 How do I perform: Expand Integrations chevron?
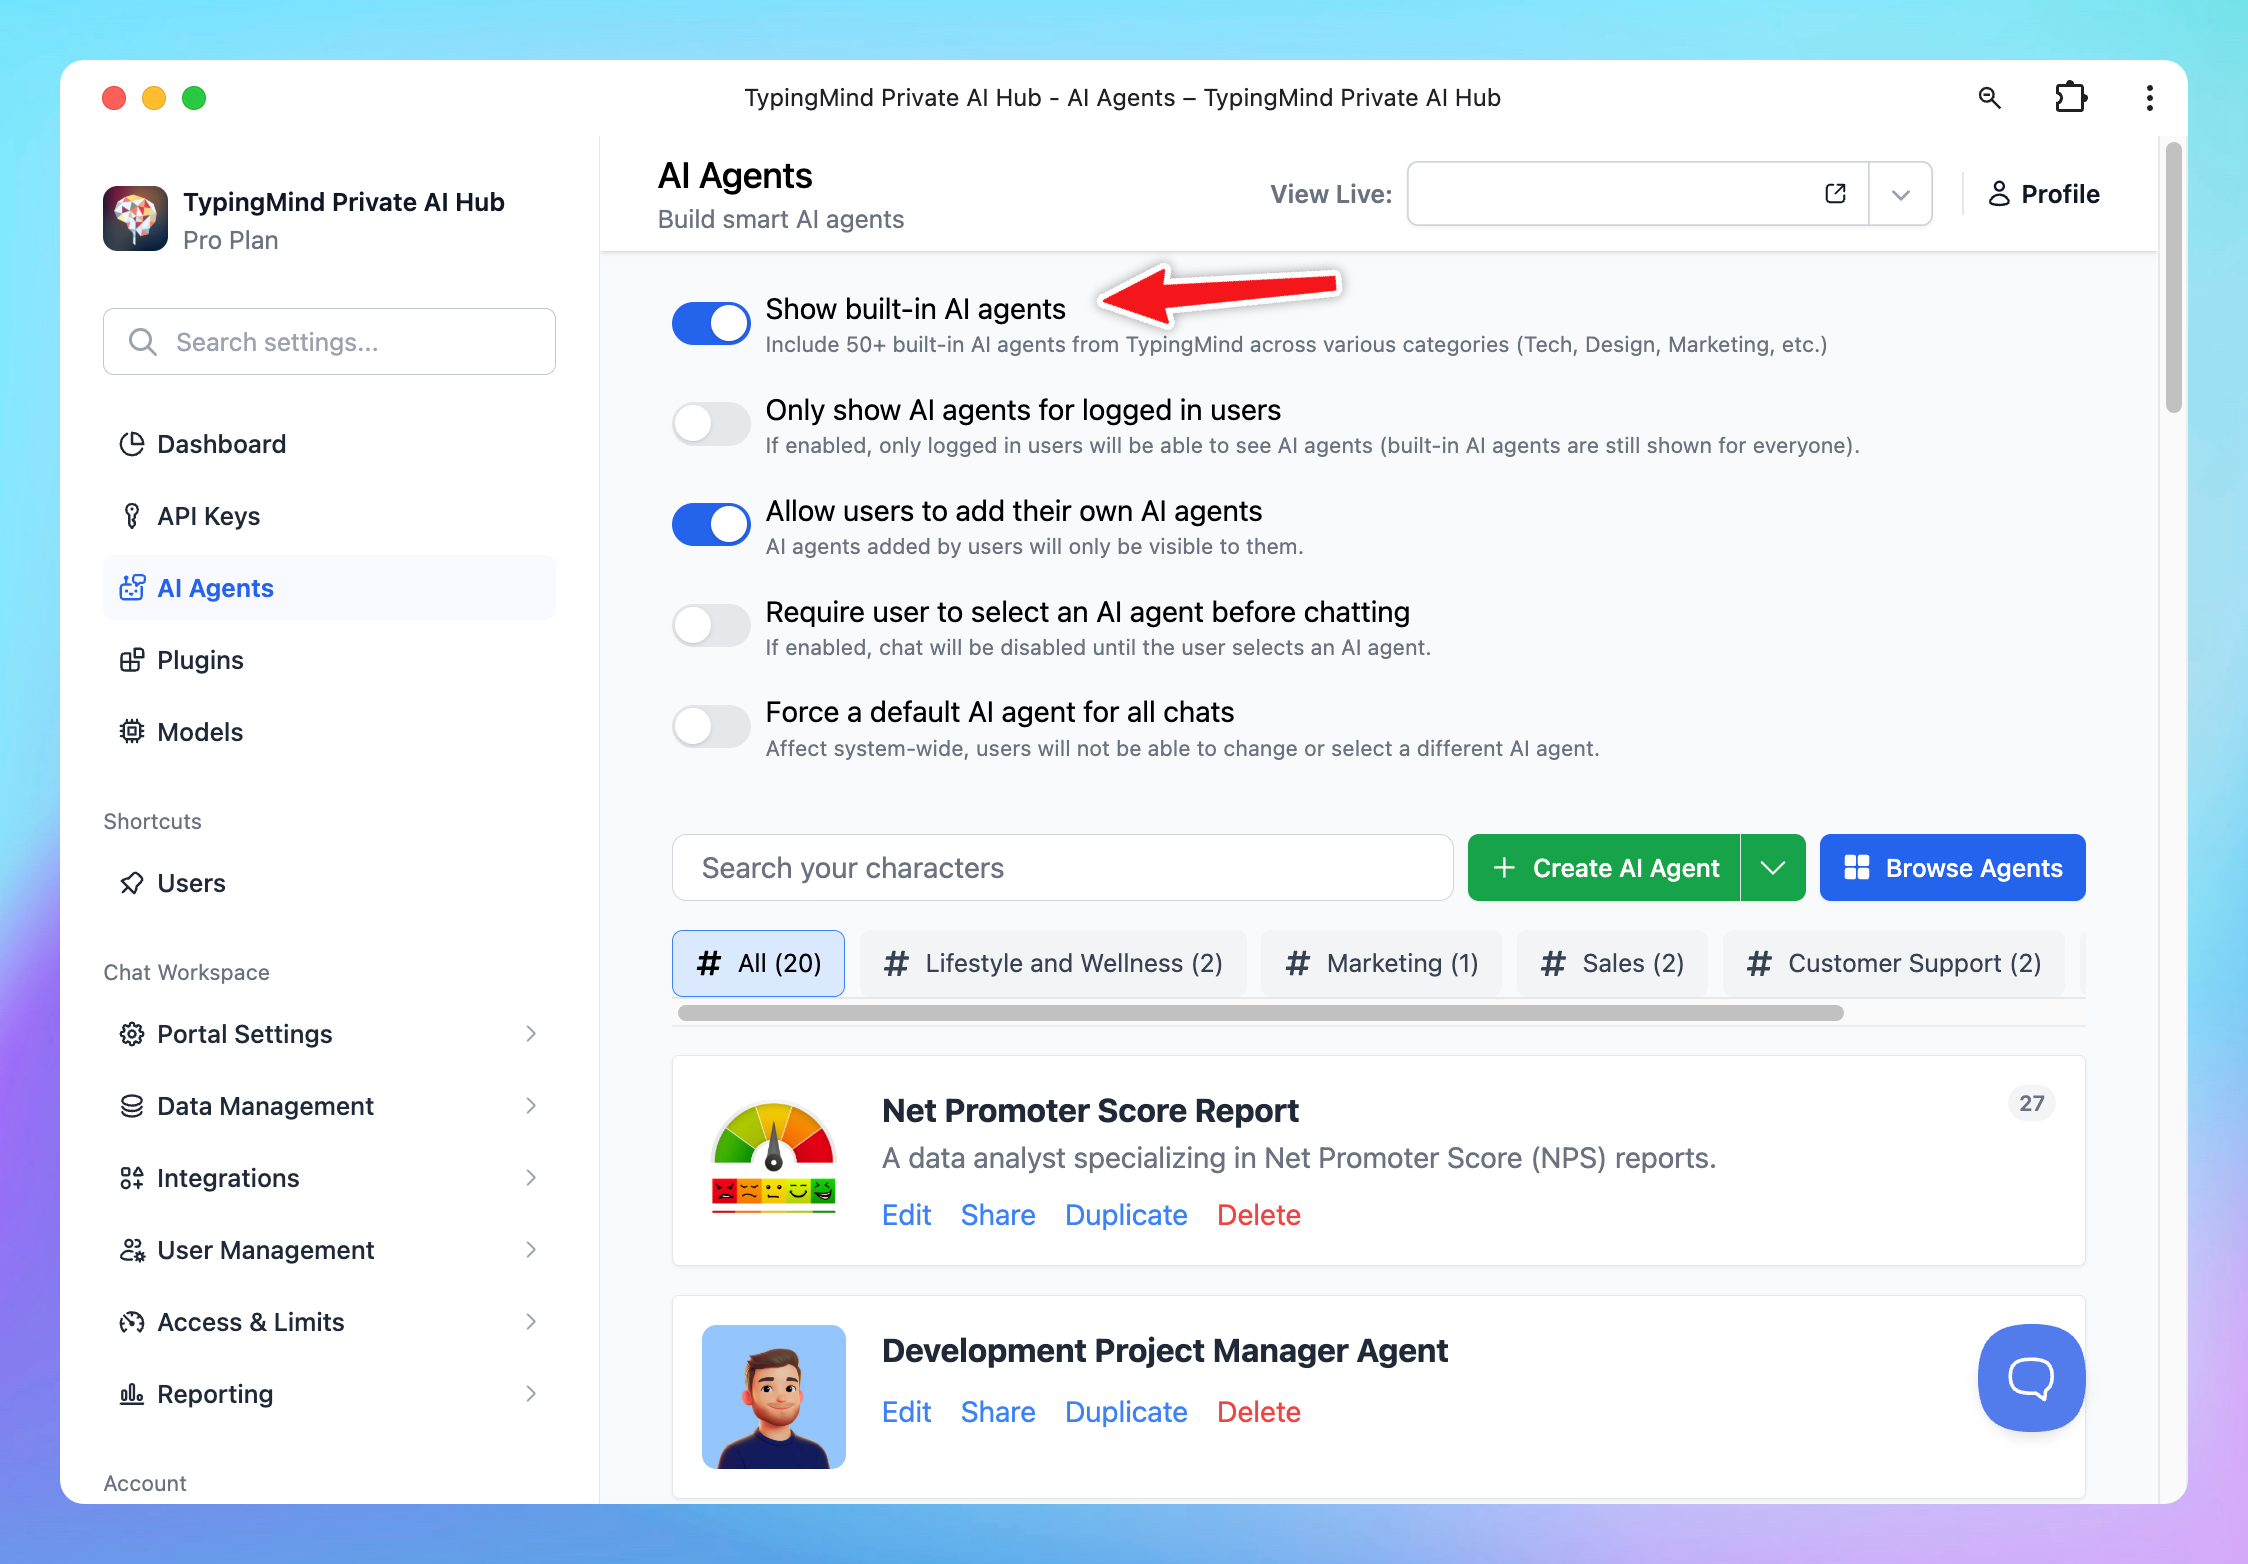(531, 1178)
